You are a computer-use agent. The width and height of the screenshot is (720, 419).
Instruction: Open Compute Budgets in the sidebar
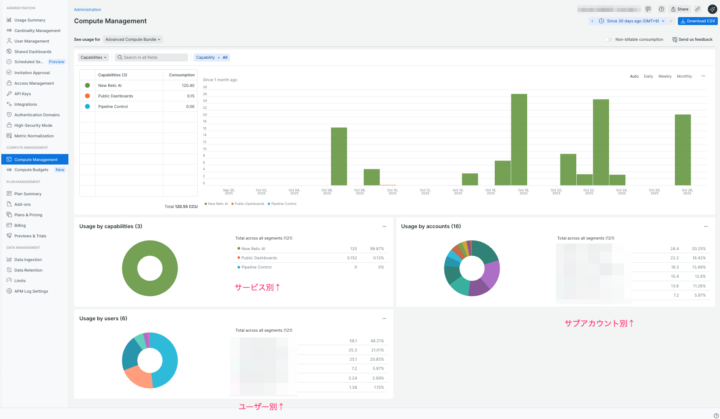coord(32,169)
